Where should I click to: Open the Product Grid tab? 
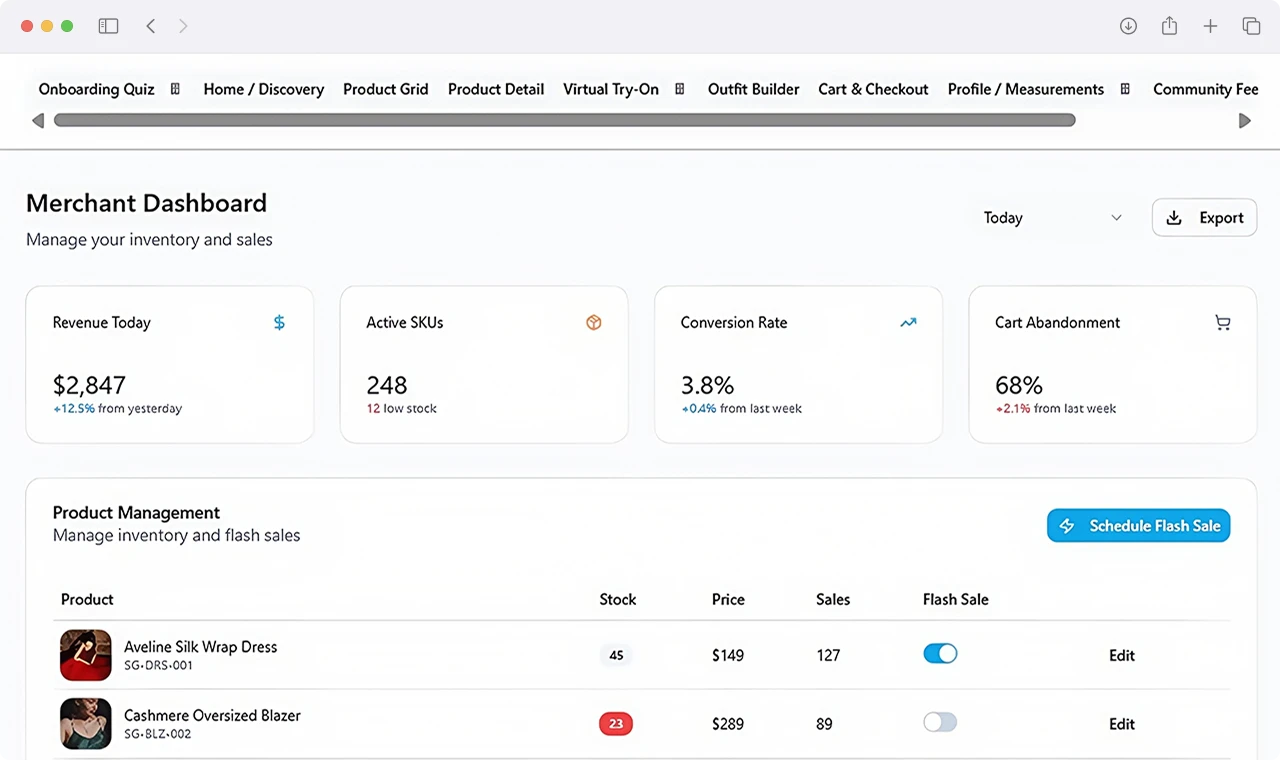386,89
